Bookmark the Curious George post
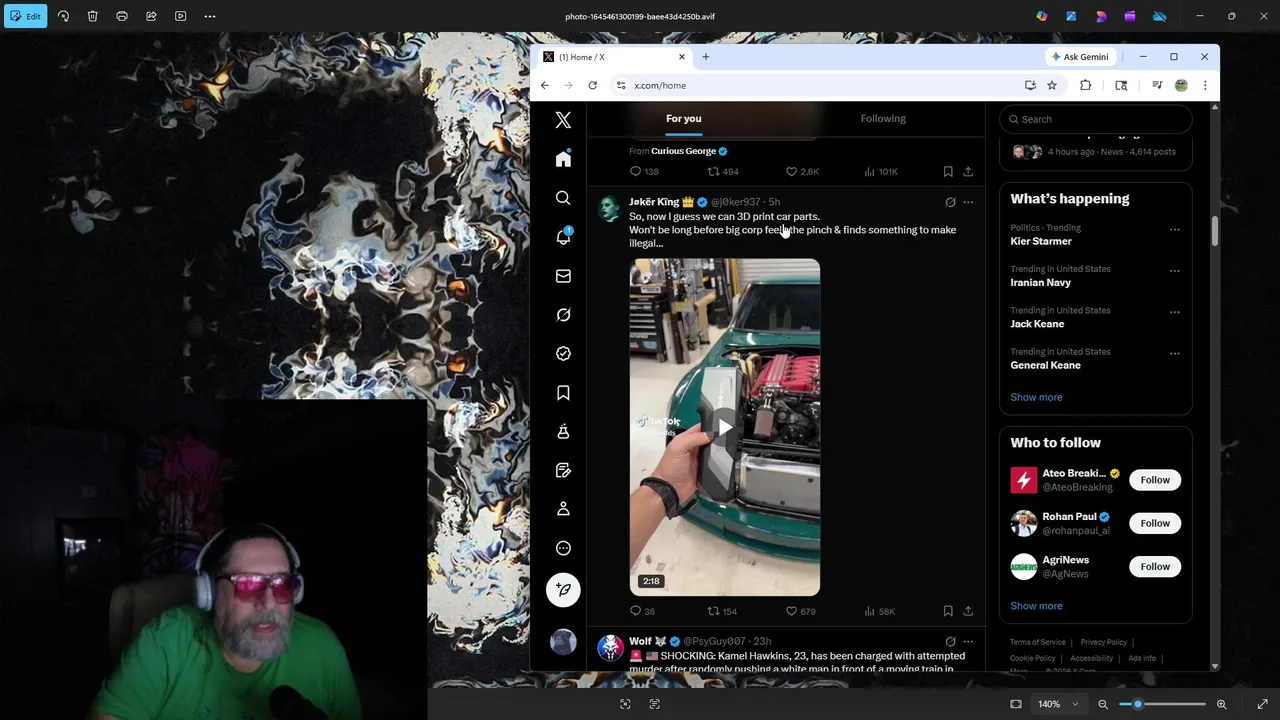1280x720 pixels. click(x=948, y=172)
